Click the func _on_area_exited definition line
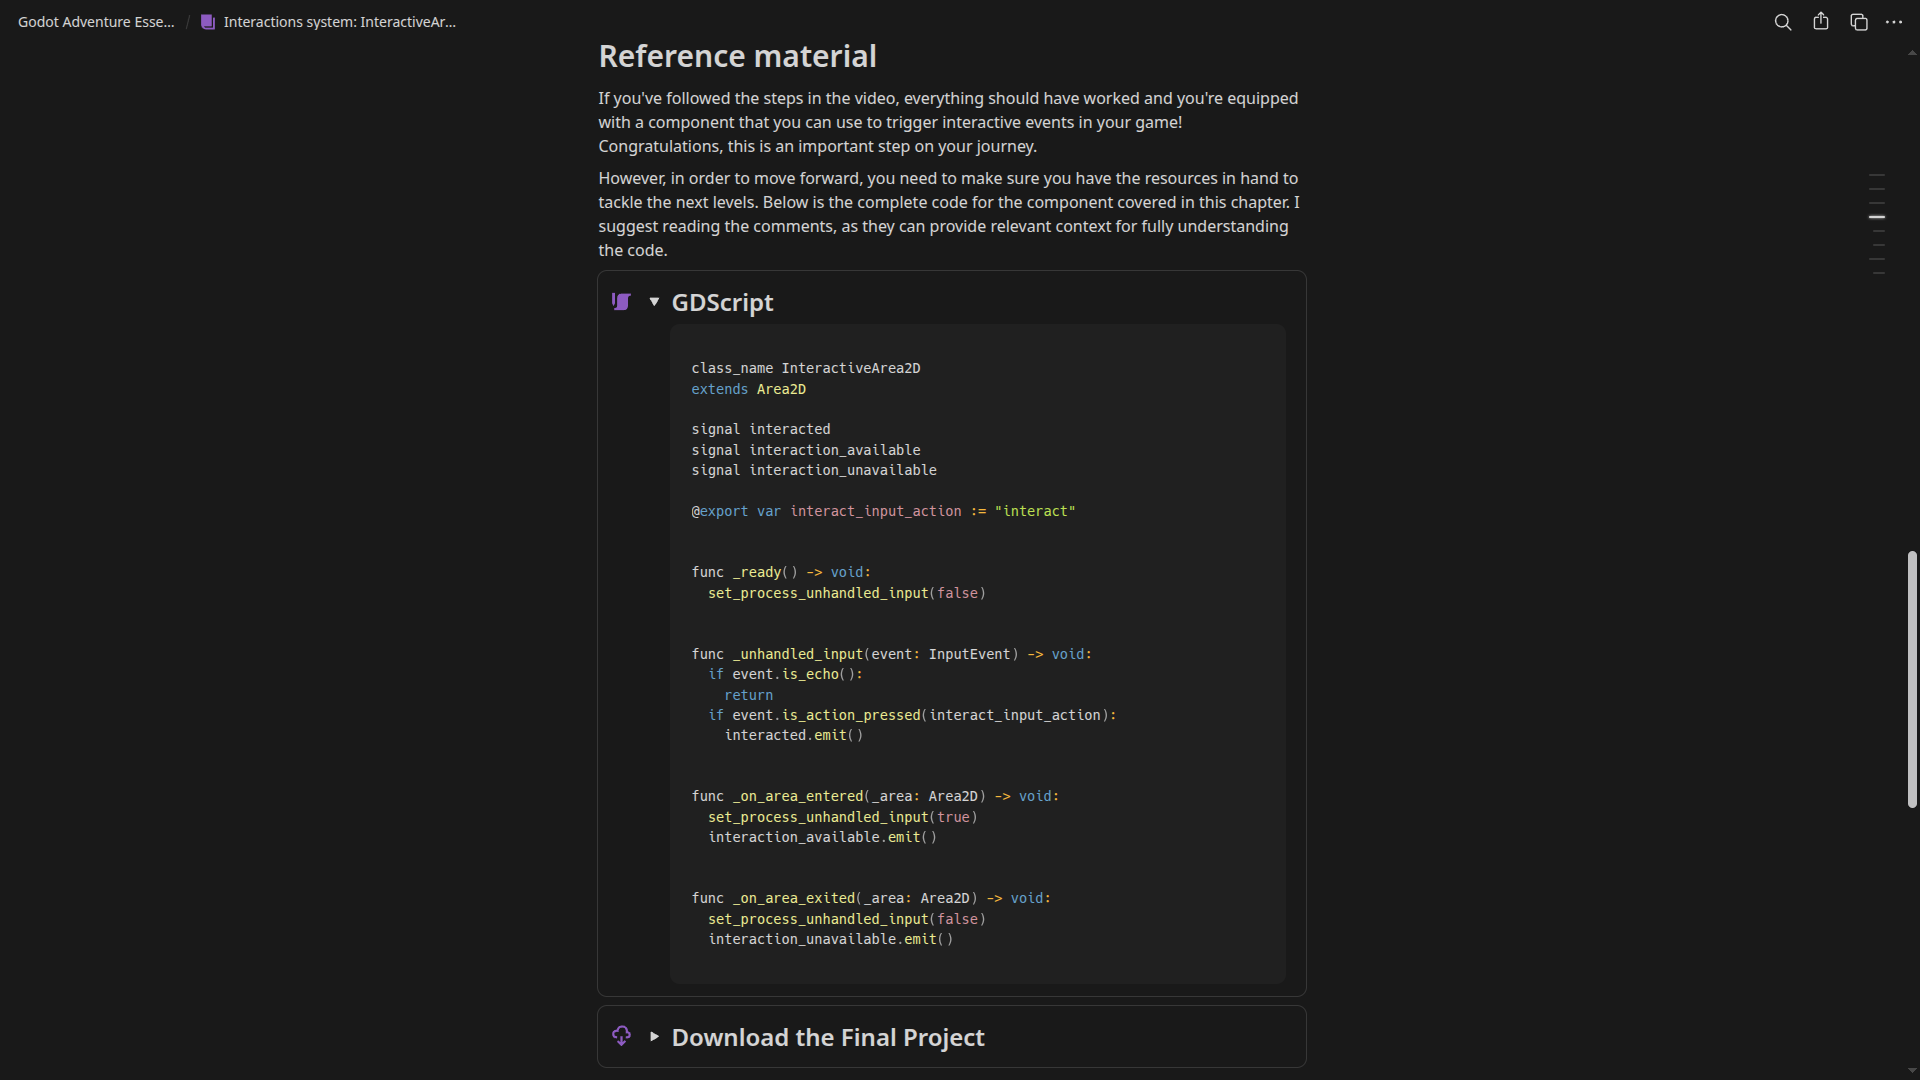Screen dimensions: 1920x1080 click(x=871, y=898)
